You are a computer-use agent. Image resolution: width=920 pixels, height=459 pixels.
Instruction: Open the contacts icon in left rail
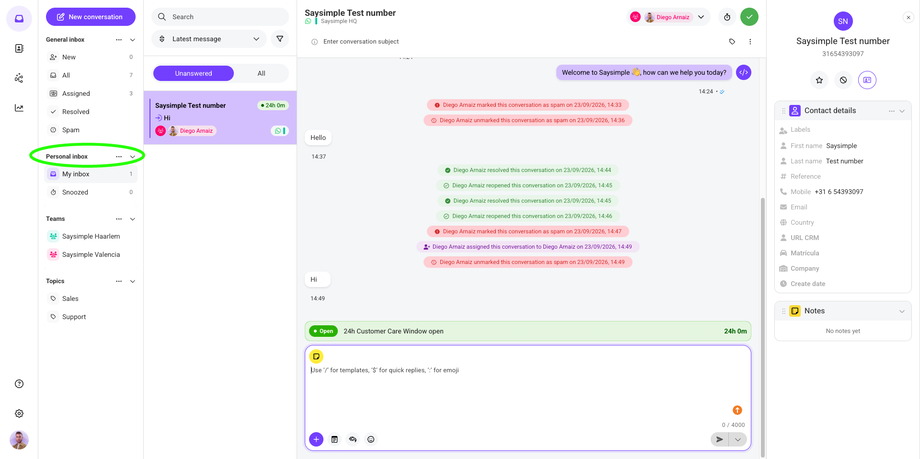pos(19,48)
